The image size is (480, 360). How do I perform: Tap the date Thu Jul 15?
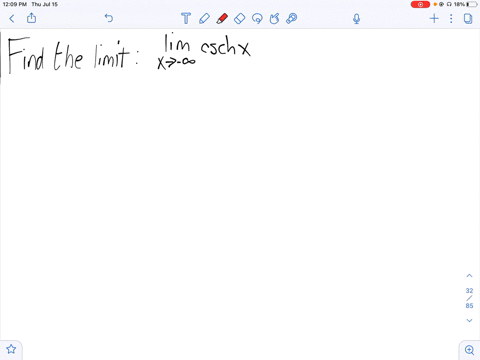(x=45, y=4)
